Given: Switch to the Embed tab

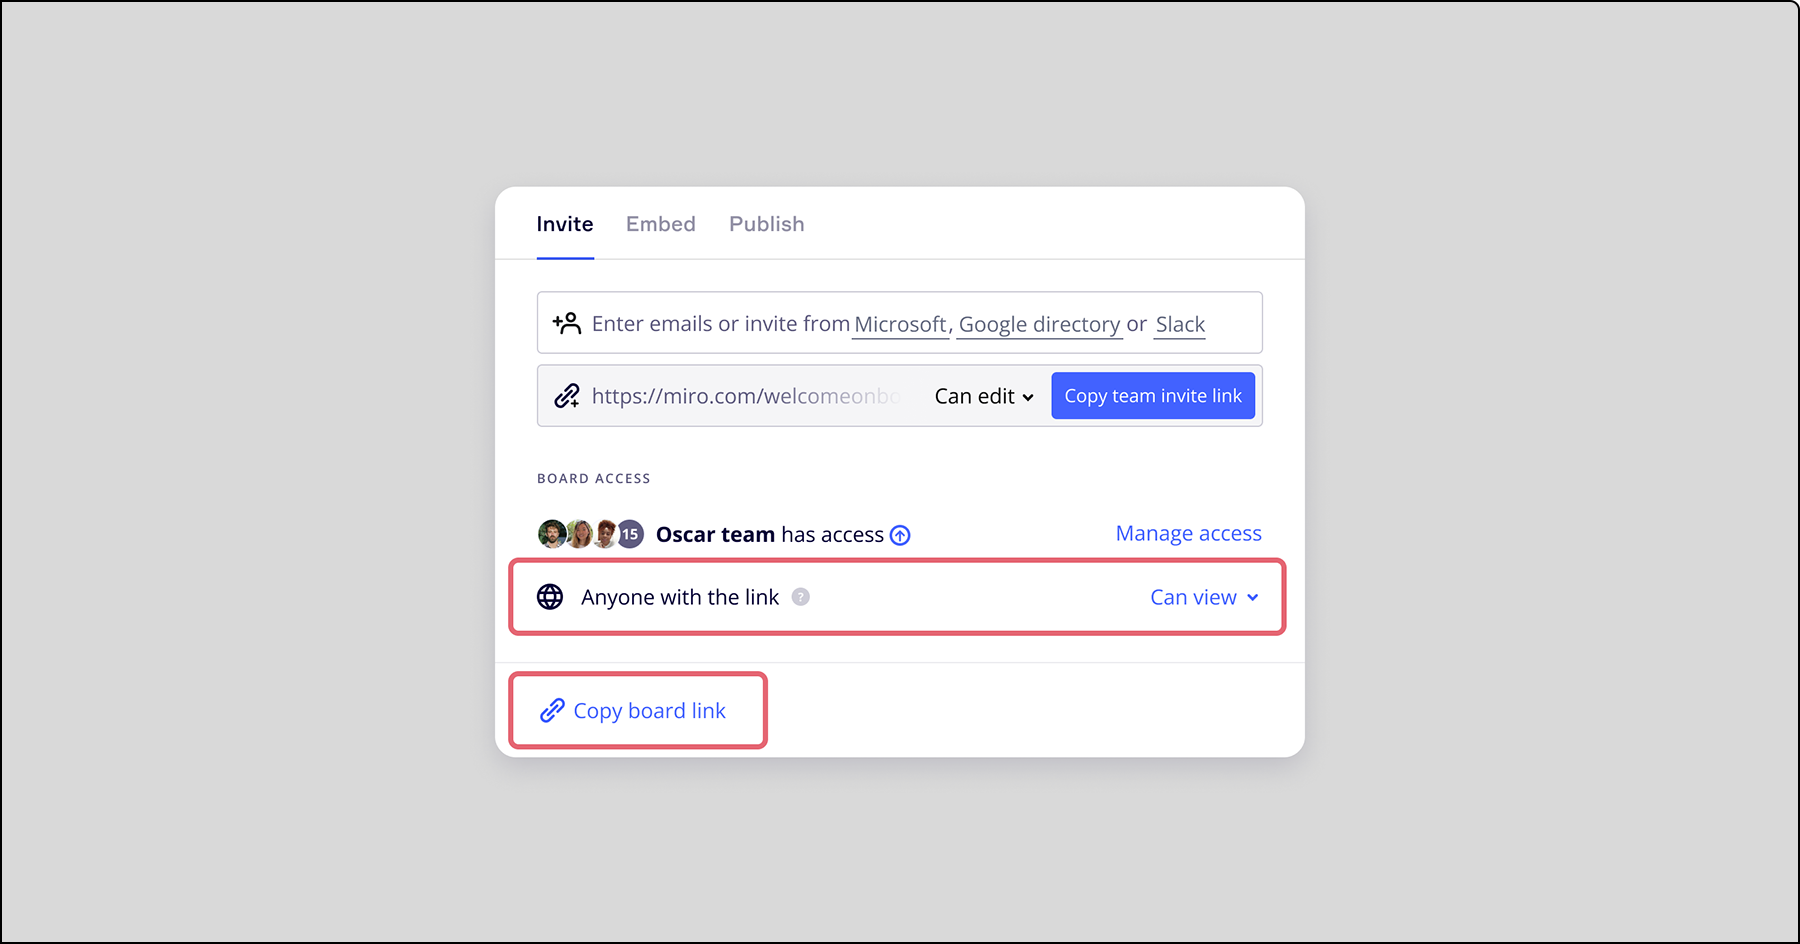Looking at the screenshot, I should pos(660,224).
